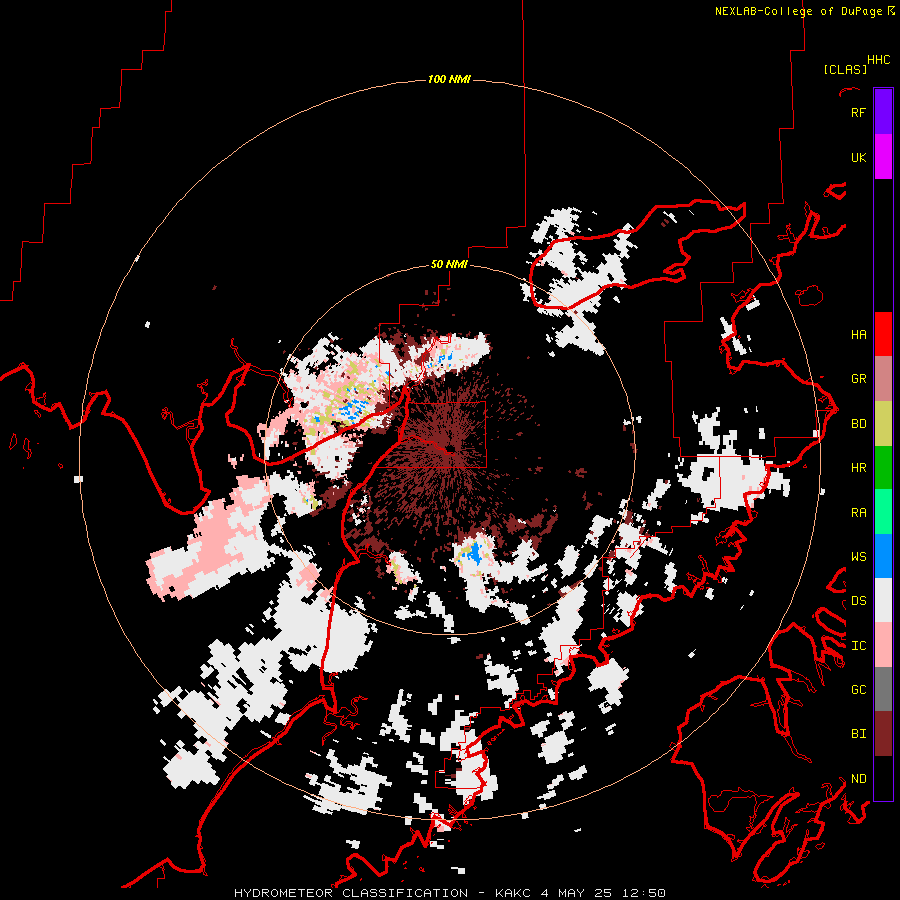900x900 pixels.
Task: Click the RA light-green legend swatch
Action: pyautogui.click(x=883, y=512)
